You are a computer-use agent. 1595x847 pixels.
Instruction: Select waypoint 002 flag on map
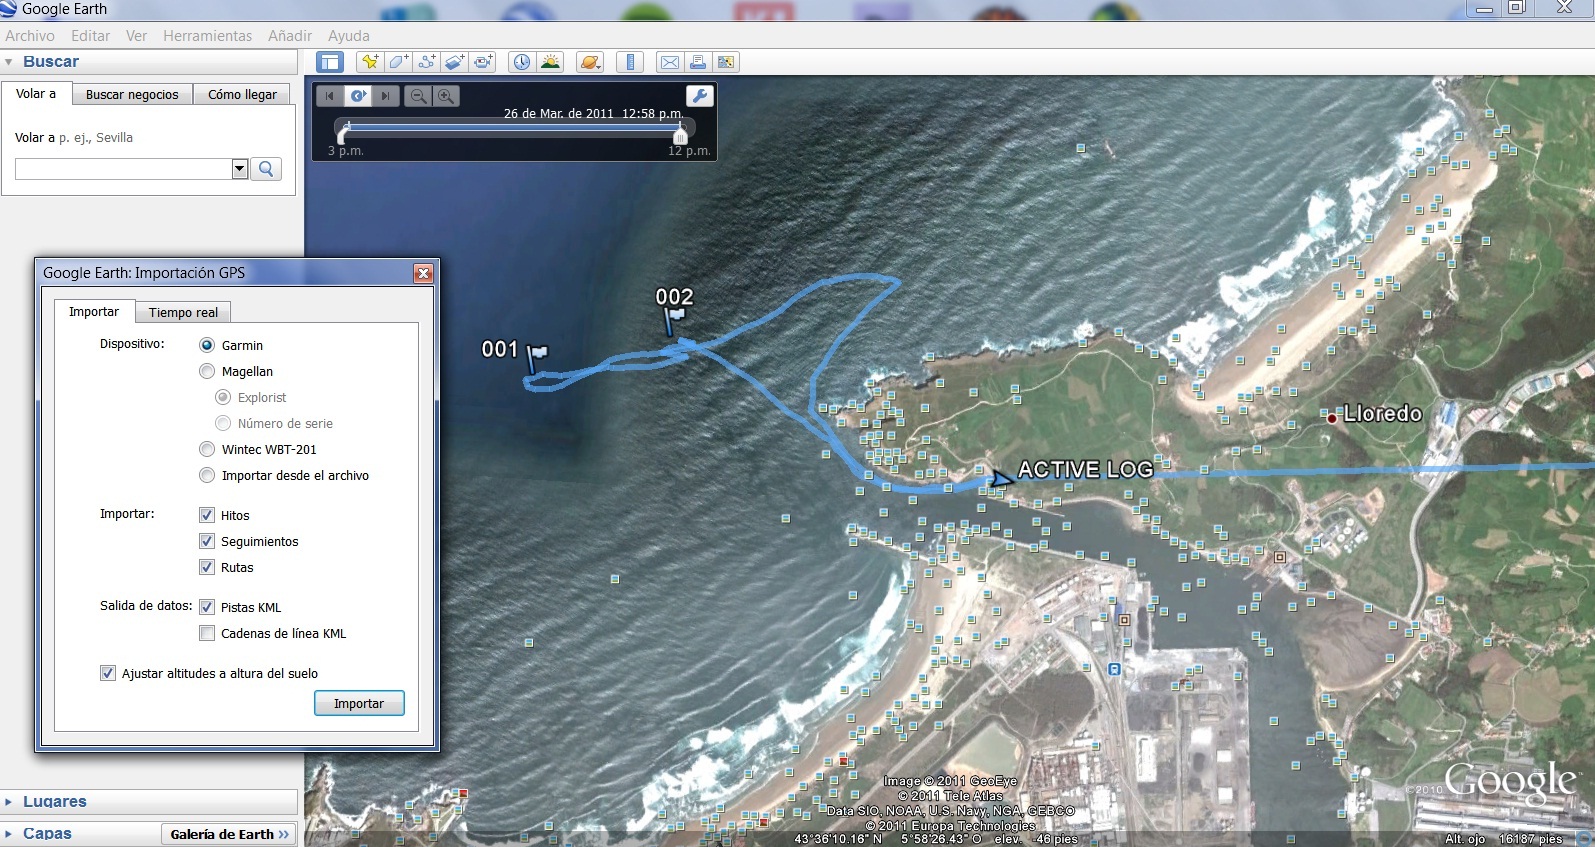[x=673, y=319]
